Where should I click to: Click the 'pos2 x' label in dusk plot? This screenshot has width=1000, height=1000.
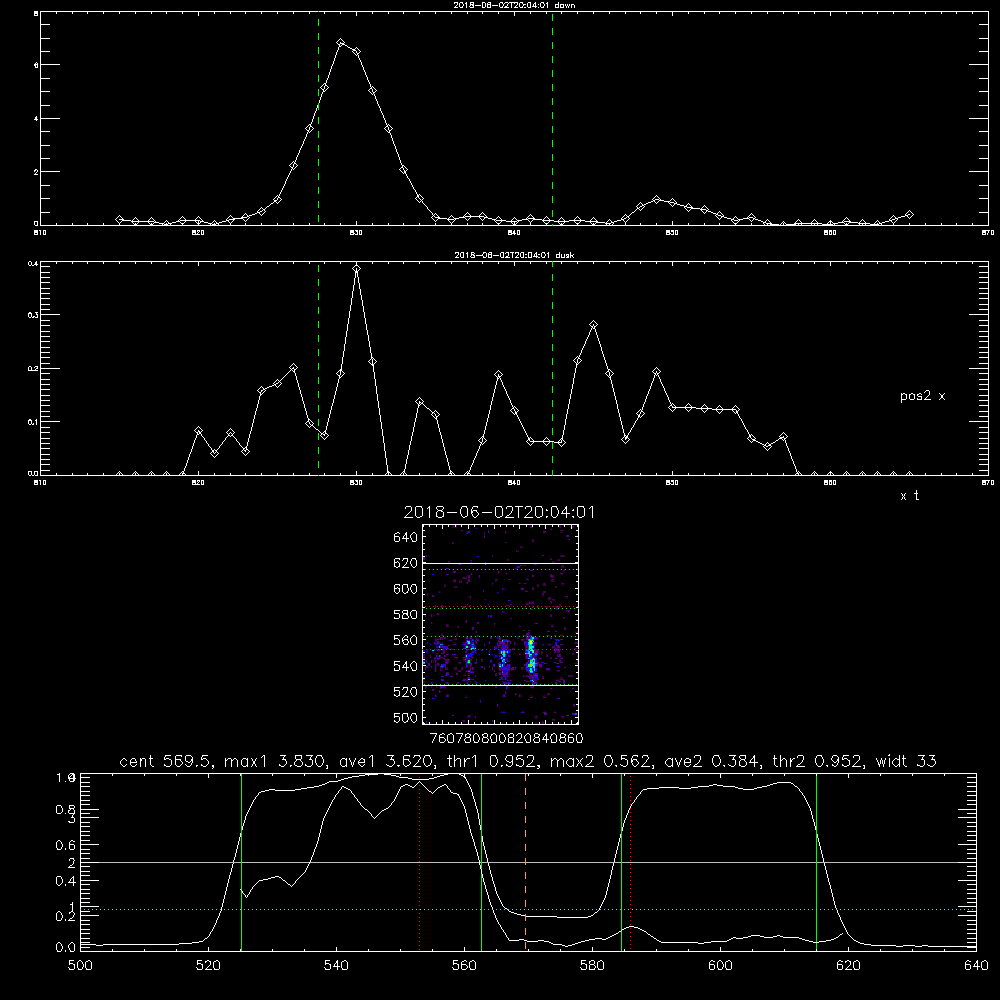coord(922,396)
